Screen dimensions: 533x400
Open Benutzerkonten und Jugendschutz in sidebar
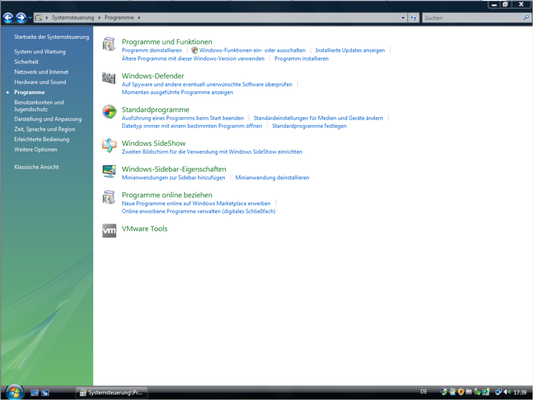[39, 106]
